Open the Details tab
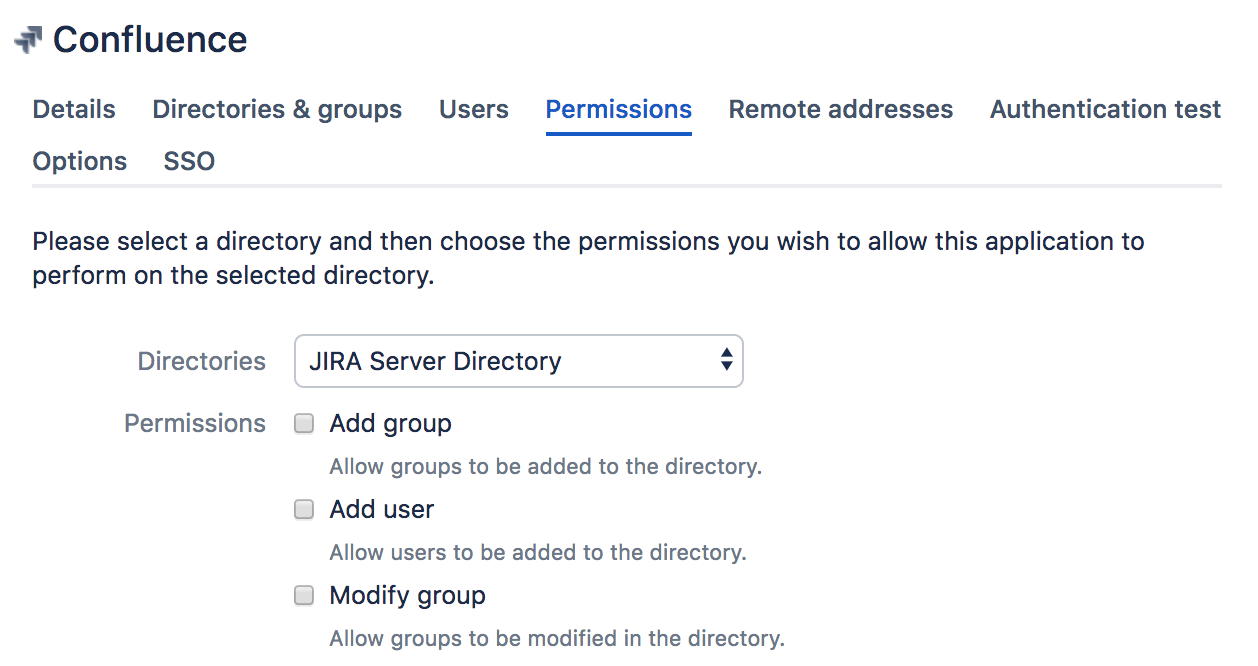This screenshot has height=666, width=1258. pyautogui.click(x=74, y=110)
